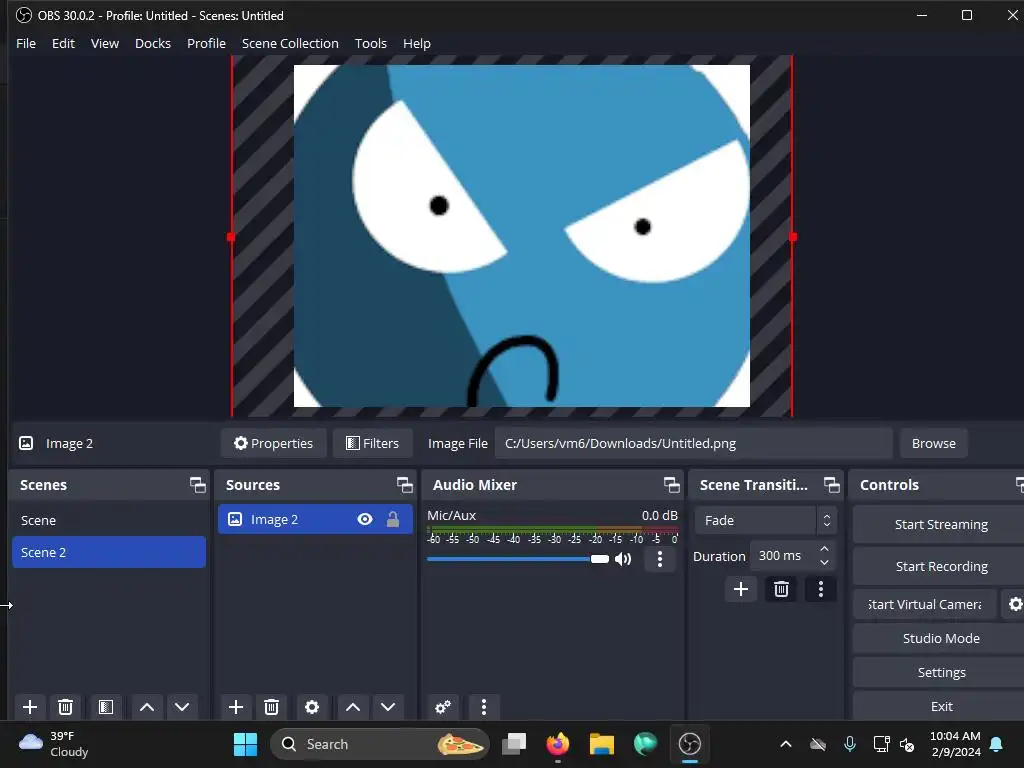Open Settings from Controls dock
Image resolution: width=1024 pixels, height=768 pixels.
[x=941, y=672]
